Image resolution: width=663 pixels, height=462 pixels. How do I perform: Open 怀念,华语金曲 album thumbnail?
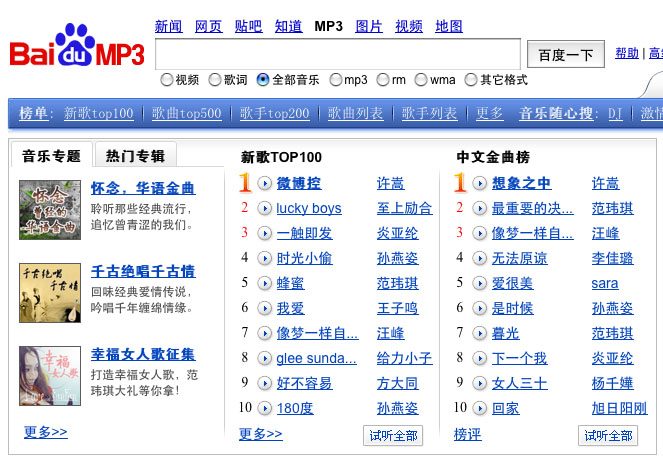pyautogui.click(x=50, y=210)
